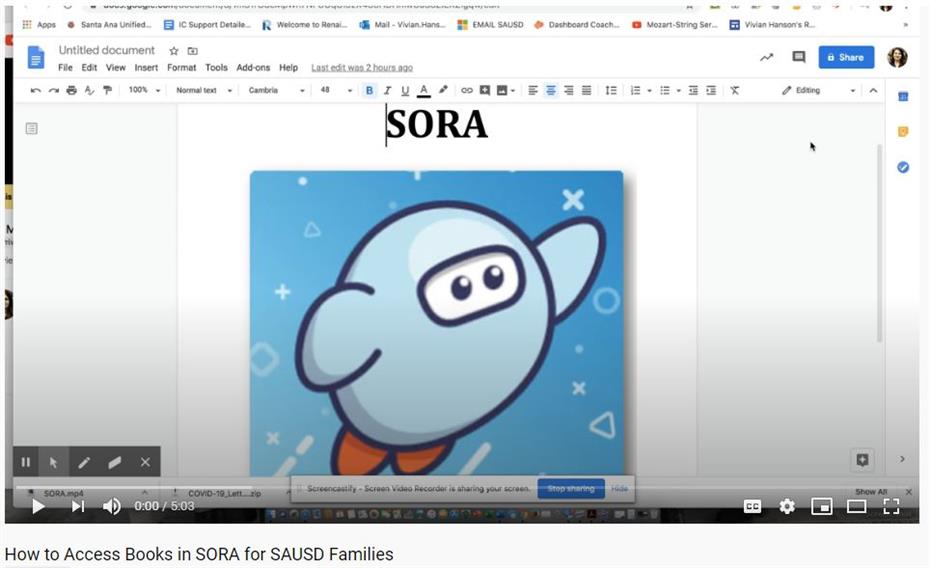This screenshot has height=568, width=930.
Task: Toggle Underline formatting button
Action: (x=405, y=91)
